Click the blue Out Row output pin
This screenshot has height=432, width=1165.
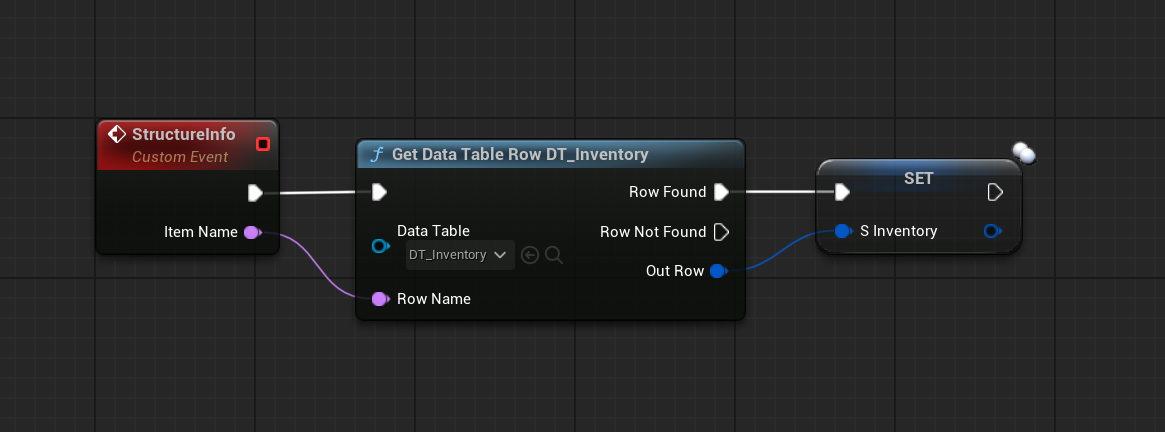tap(718, 271)
